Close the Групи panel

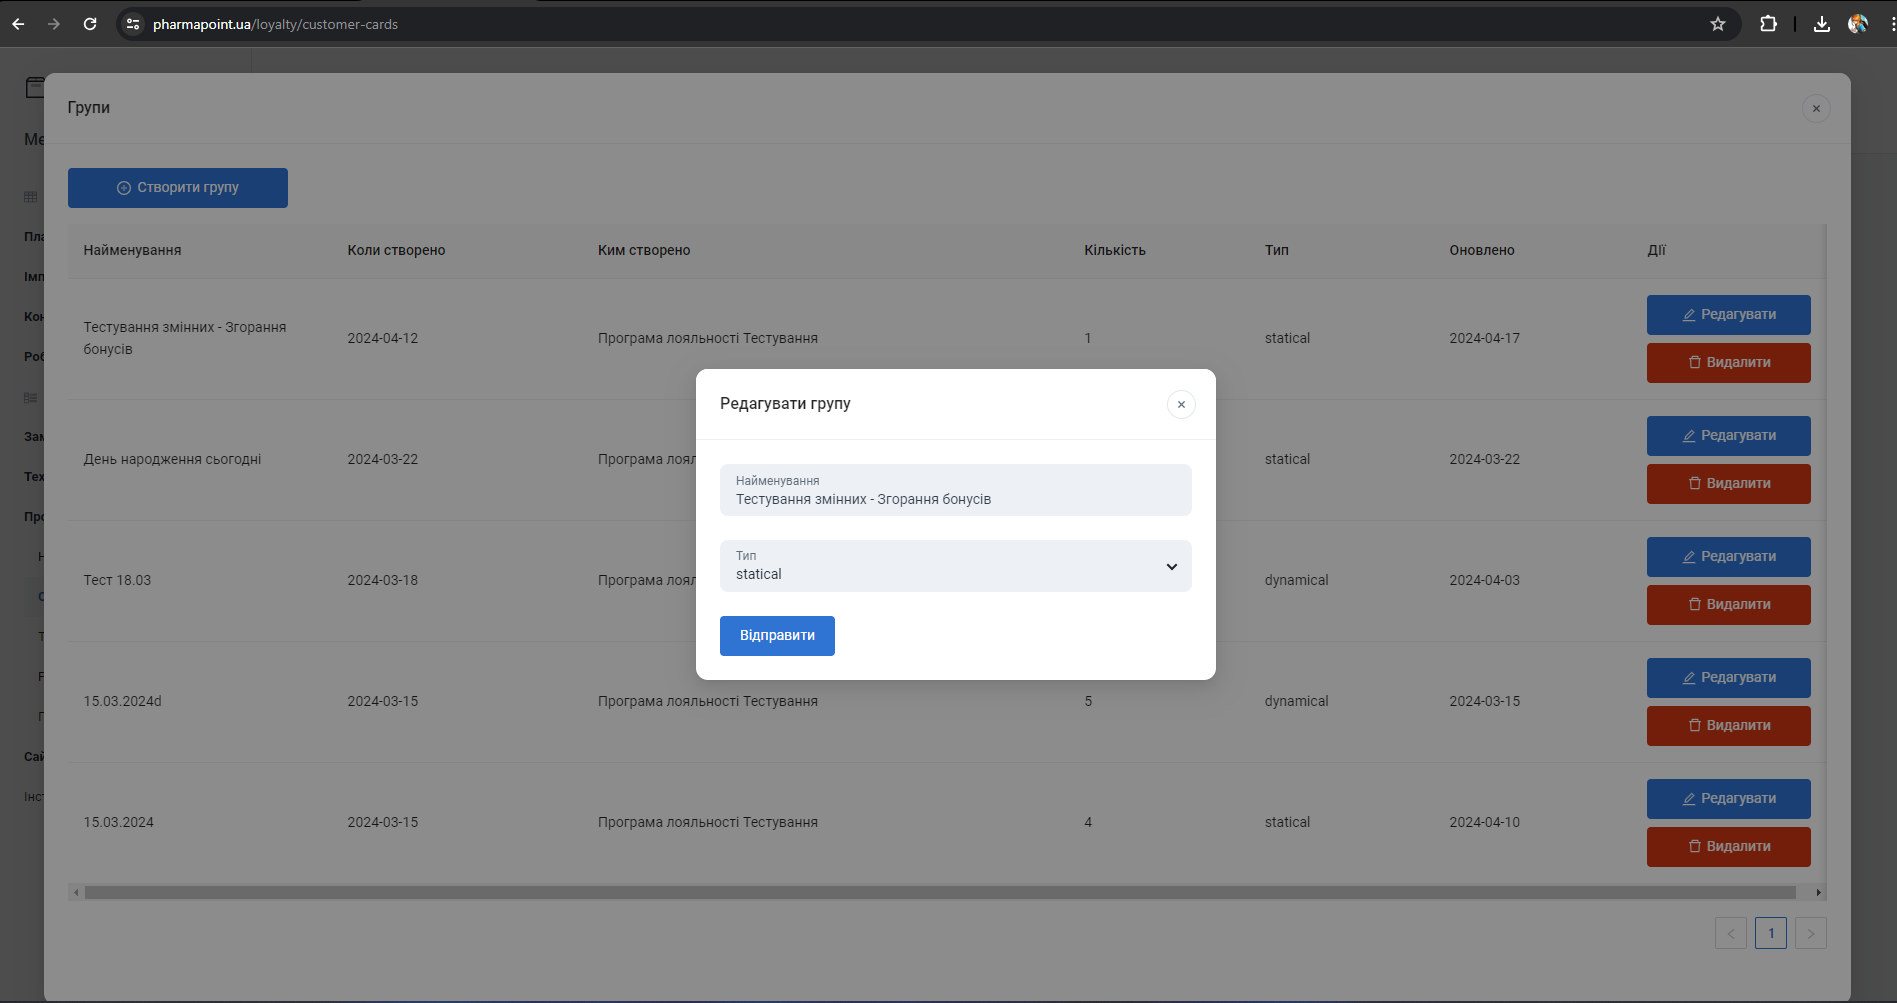(1816, 108)
